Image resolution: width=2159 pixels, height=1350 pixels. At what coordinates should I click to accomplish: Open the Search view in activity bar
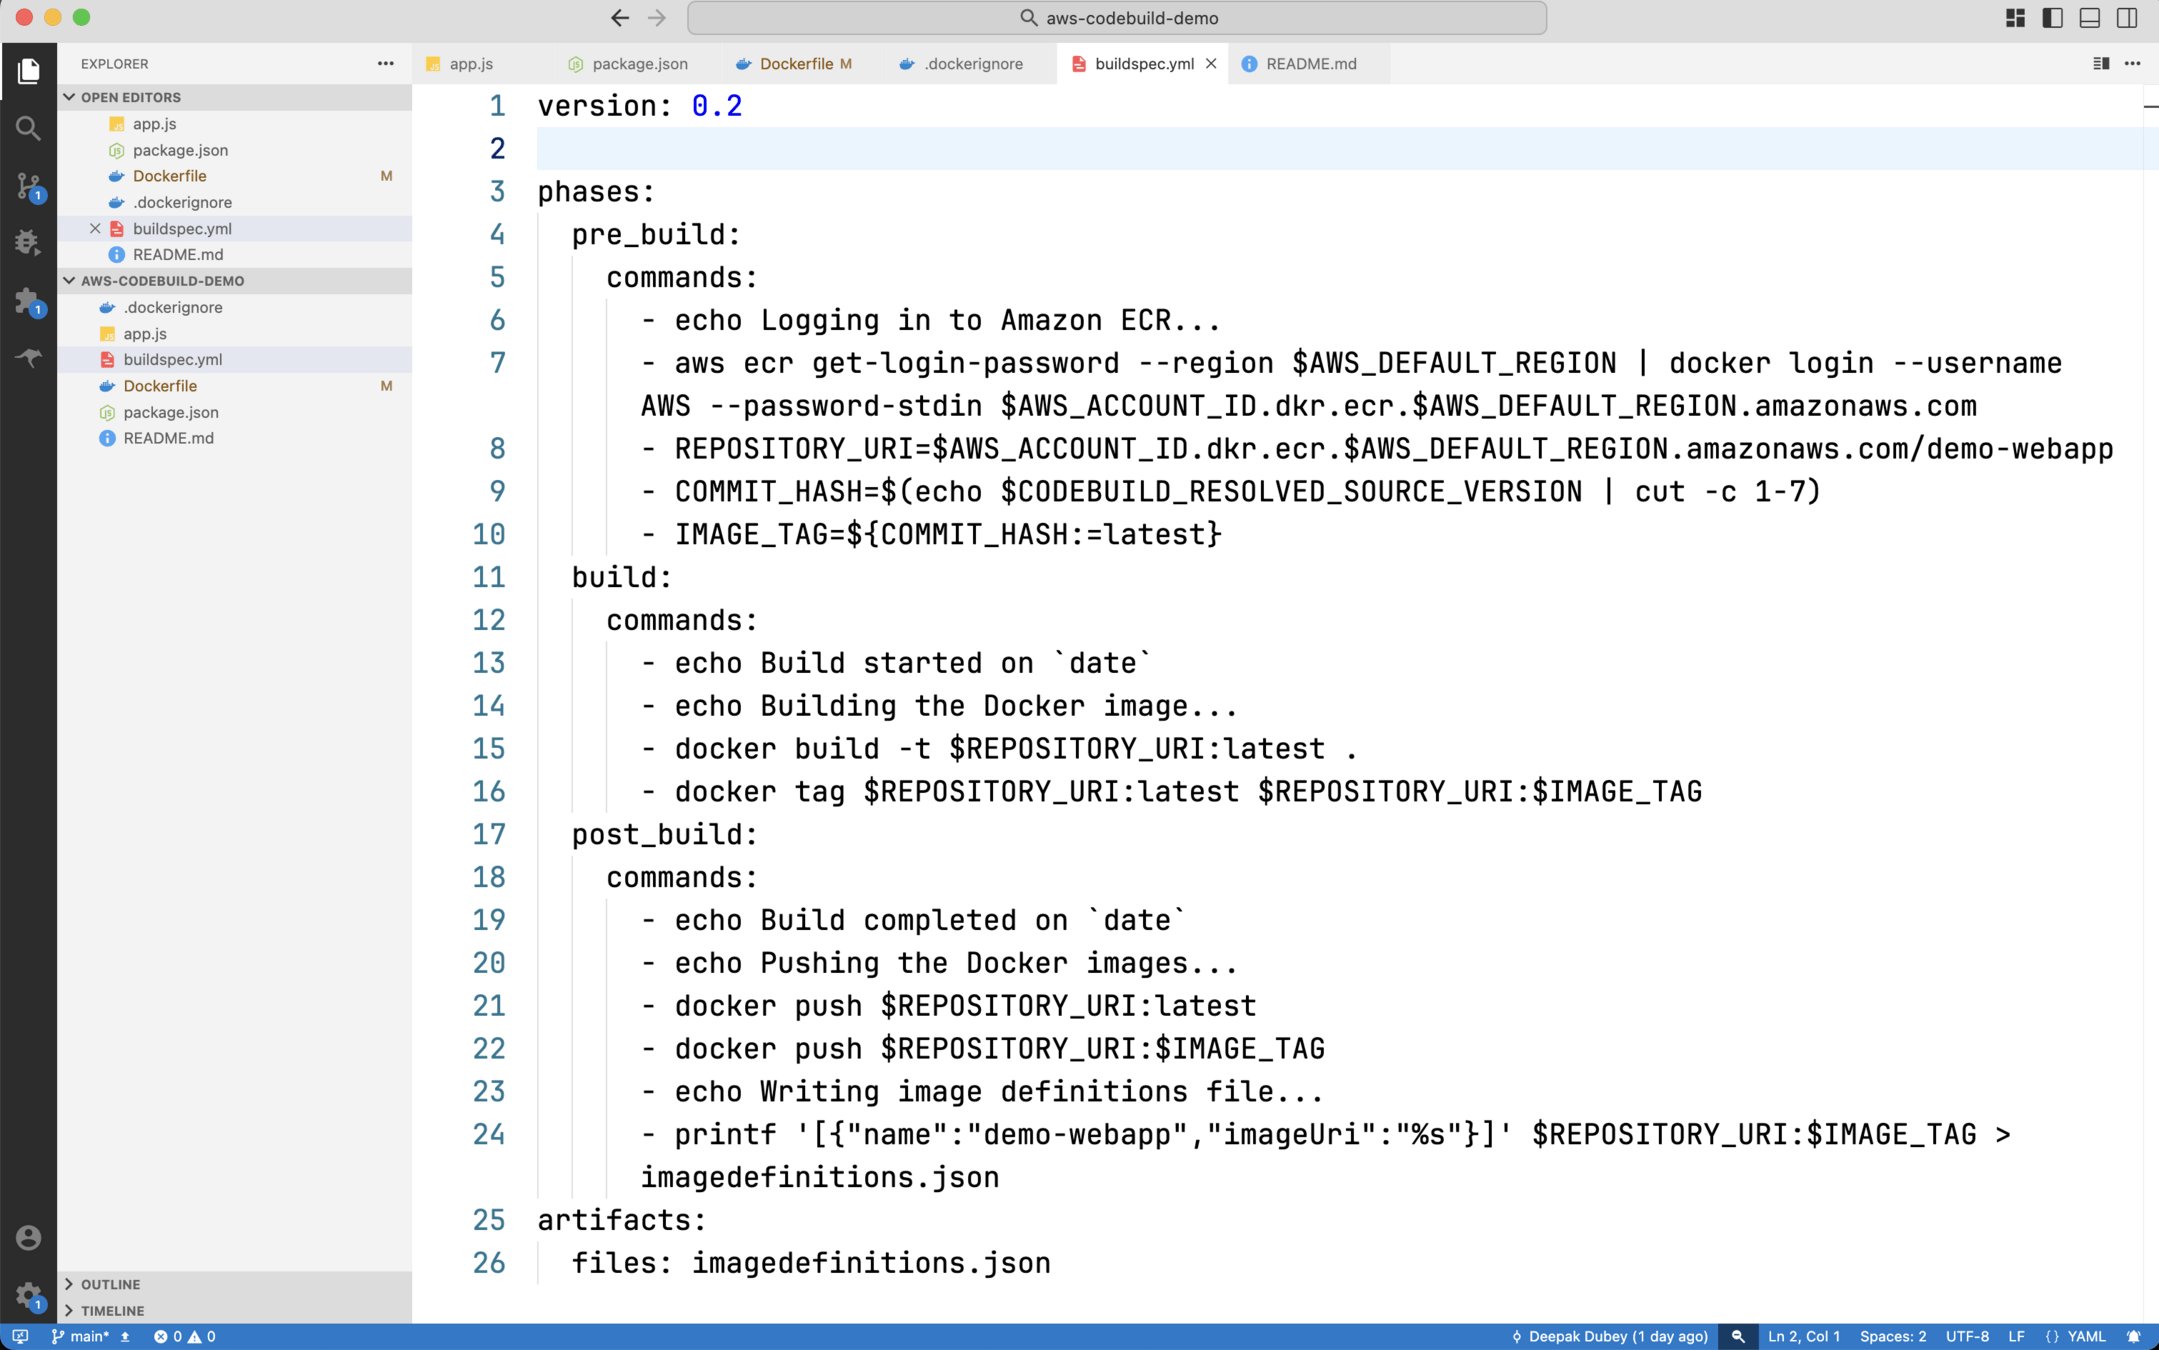click(28, 128)
